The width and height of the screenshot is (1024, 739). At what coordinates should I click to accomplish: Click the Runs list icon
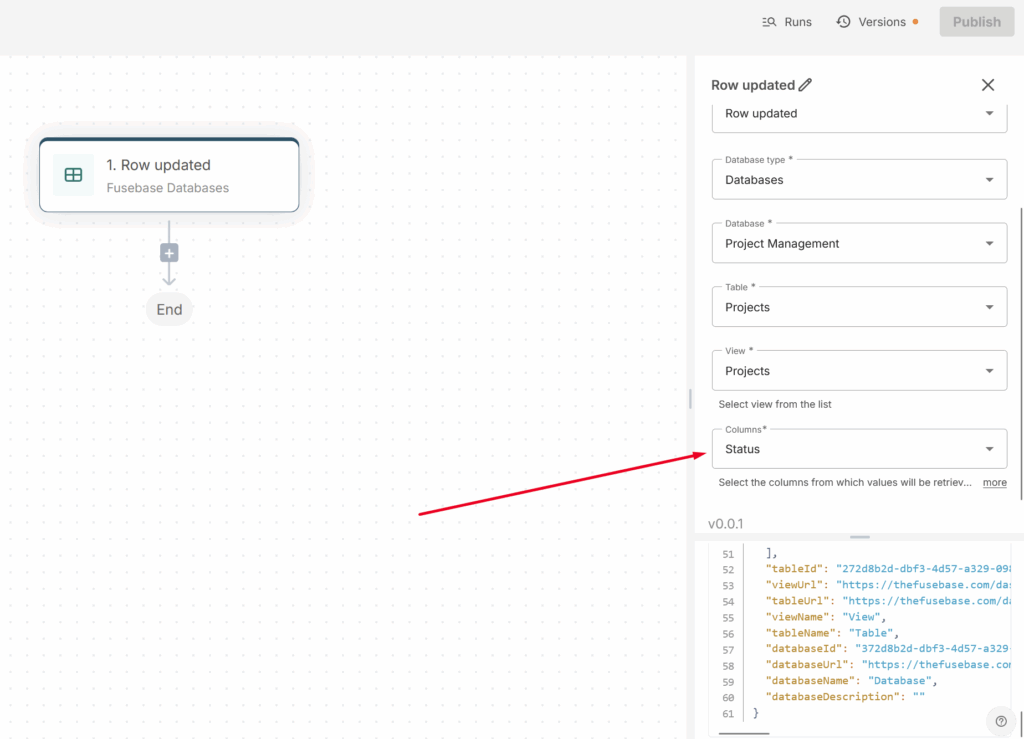pos(769,22)
